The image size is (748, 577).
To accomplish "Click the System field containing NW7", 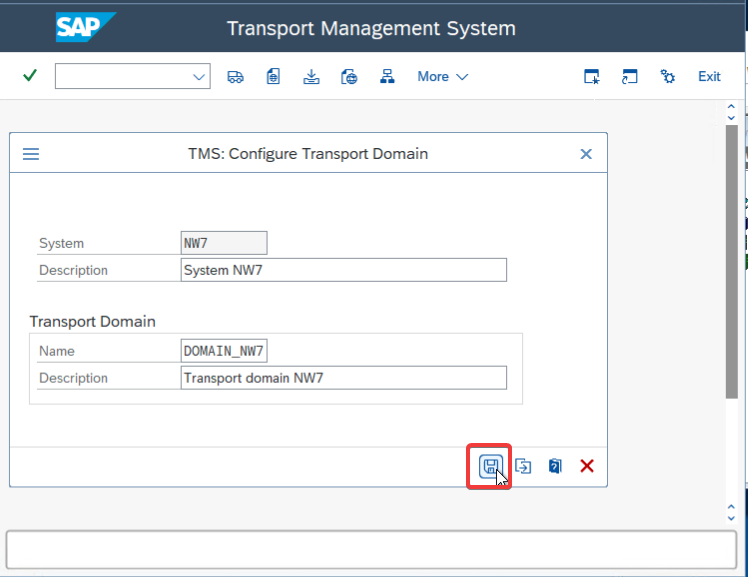I will pos(224,243).
